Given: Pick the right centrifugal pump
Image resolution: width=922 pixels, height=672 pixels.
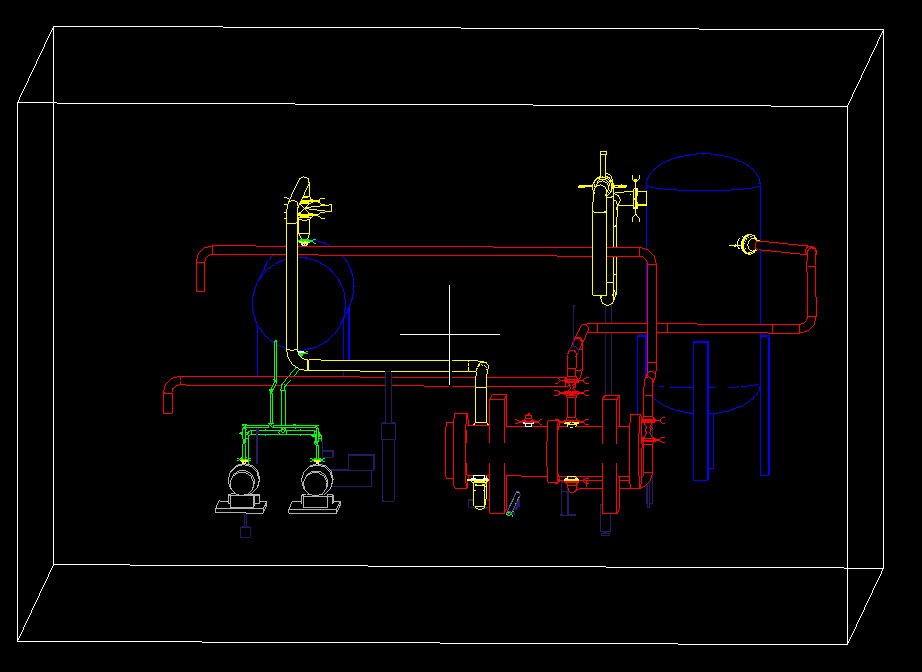Looking at the screenshot, I should point(315,489).
